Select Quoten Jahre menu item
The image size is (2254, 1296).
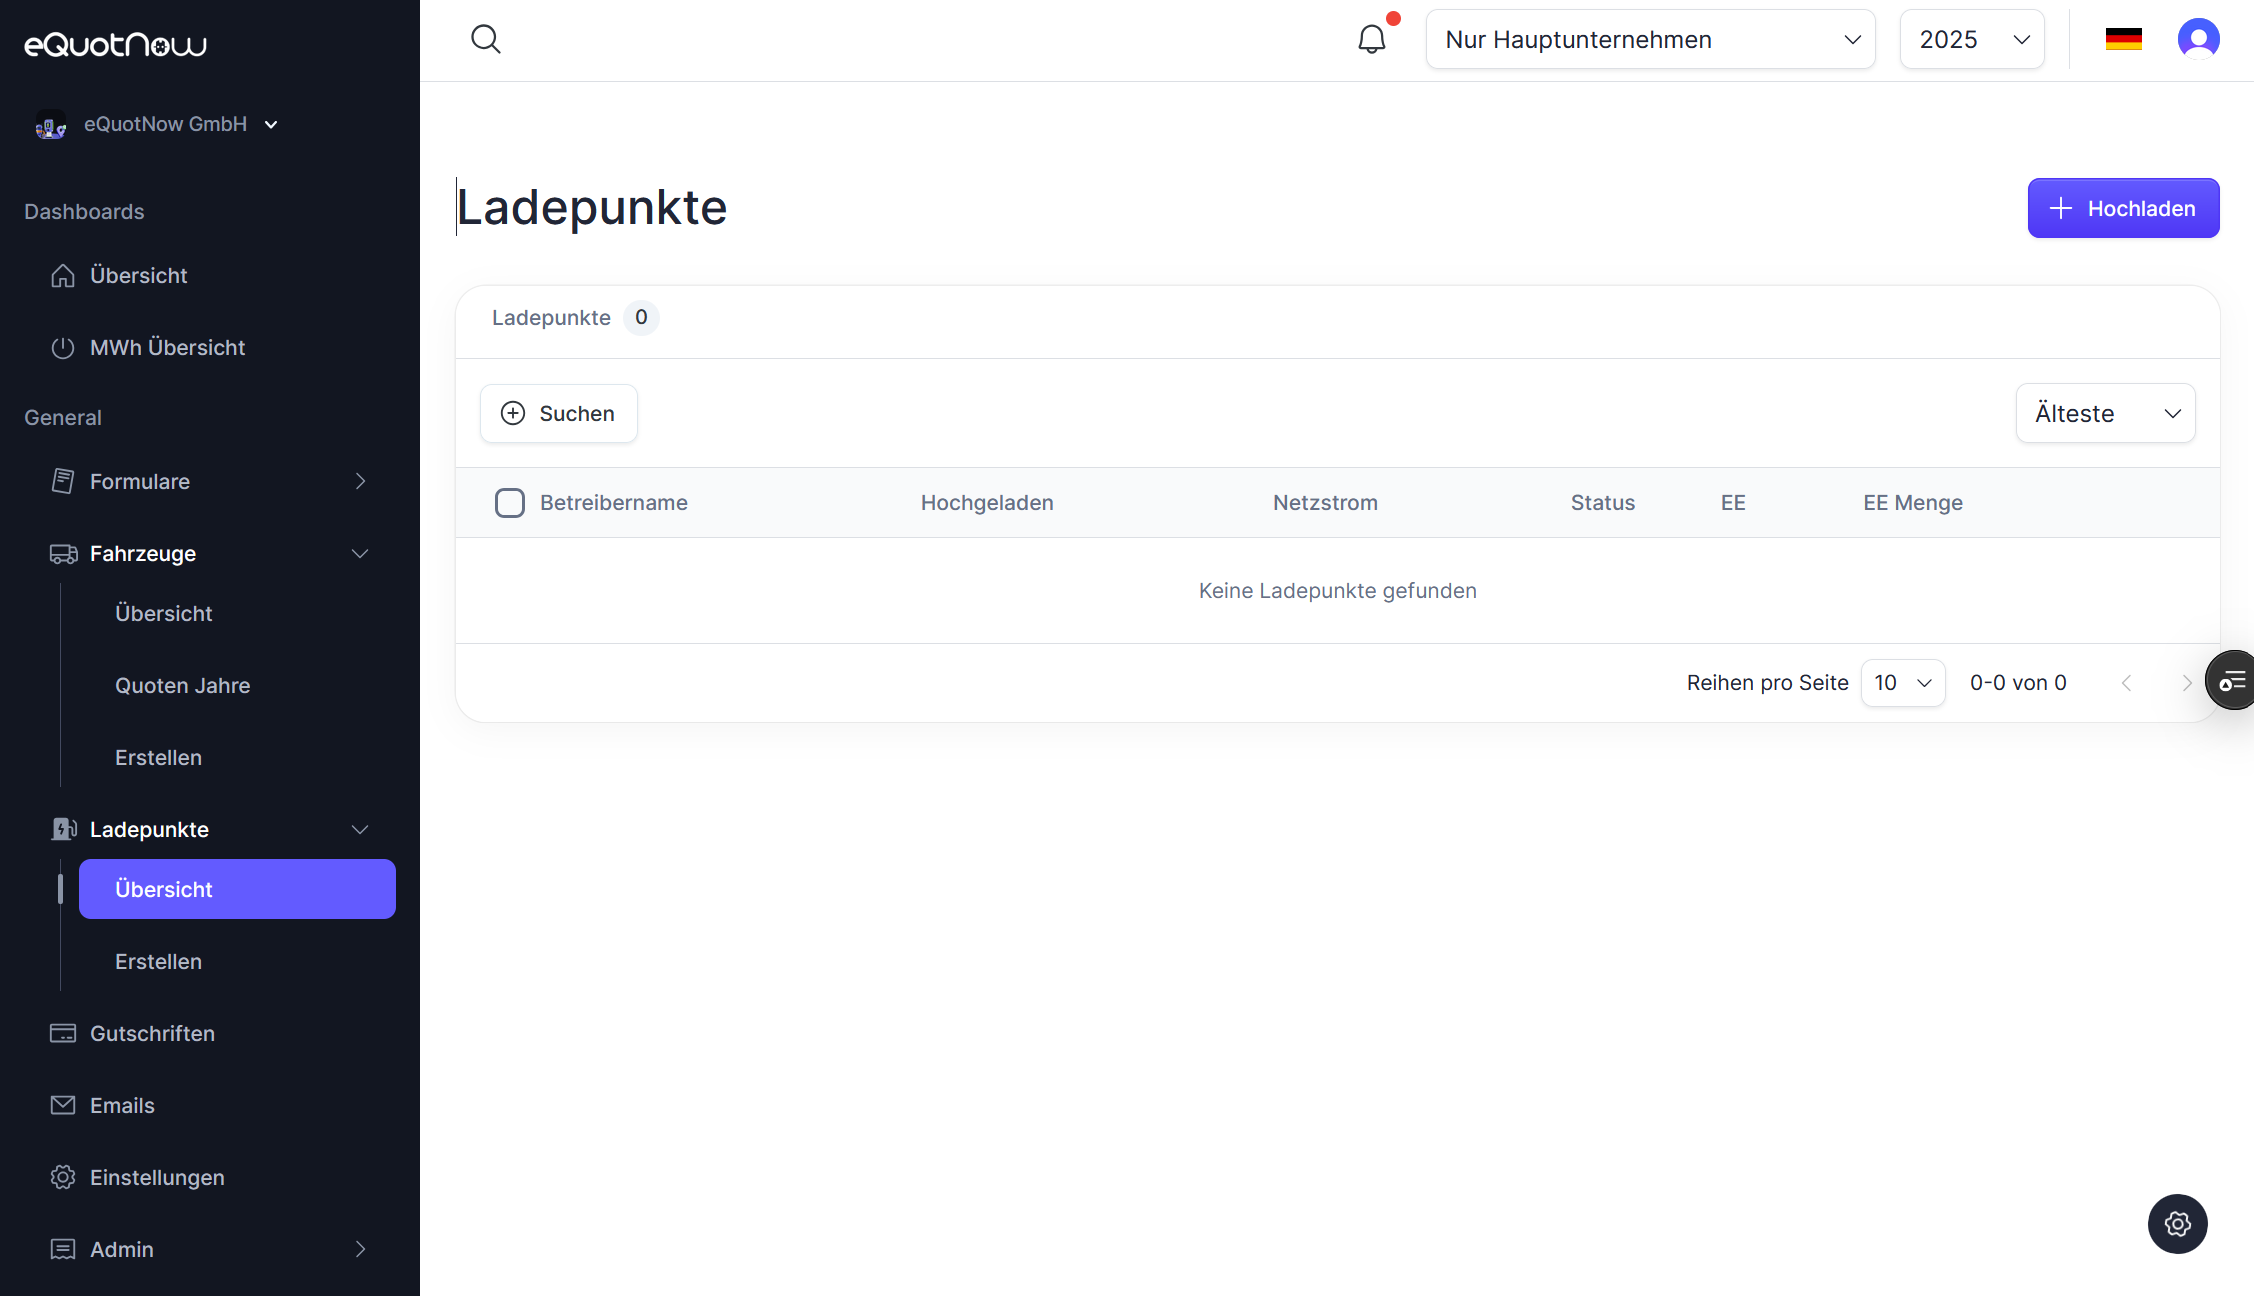[x=182, y=685]
